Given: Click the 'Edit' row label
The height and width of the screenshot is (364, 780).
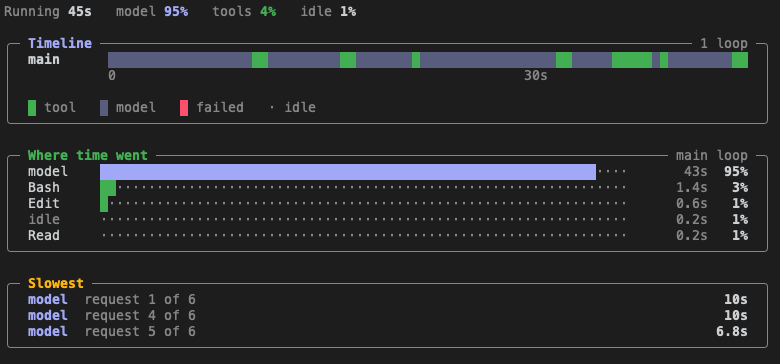Looking at the screenshot, I should [44, 204].
